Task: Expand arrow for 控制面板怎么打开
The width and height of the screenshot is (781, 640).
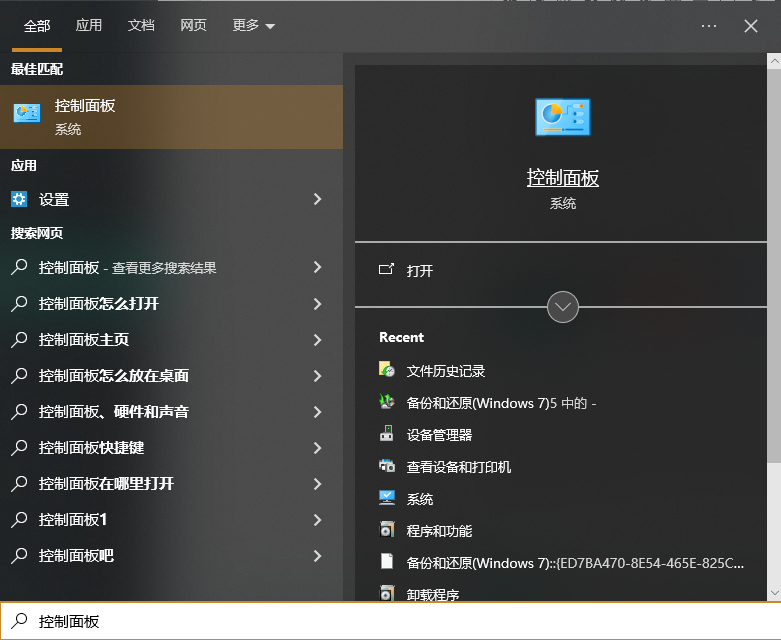Action: click(317, 303)
